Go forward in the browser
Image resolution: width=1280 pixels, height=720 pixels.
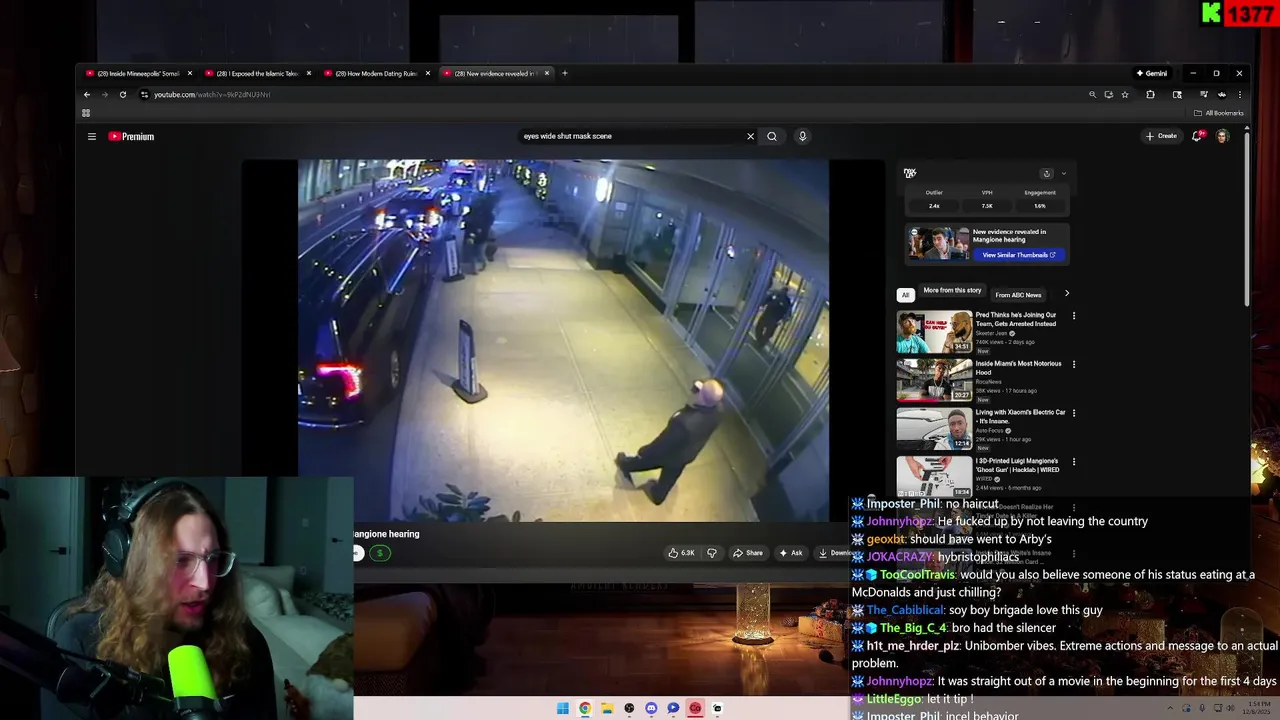tap(105, 94)
